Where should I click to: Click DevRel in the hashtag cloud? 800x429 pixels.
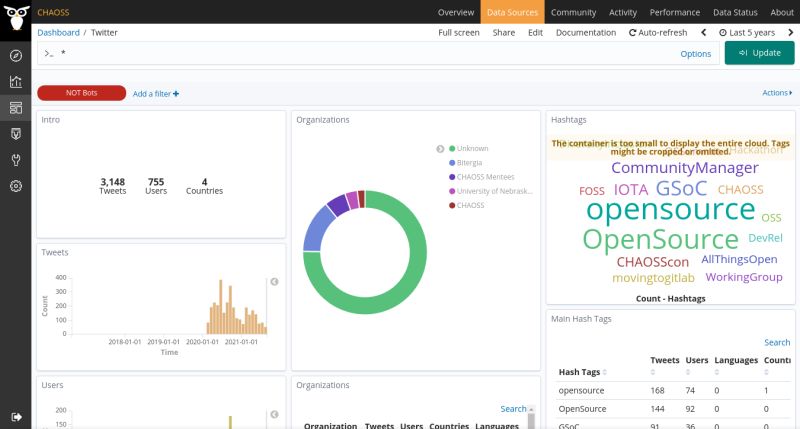pyautogui.click(x=765, y=238)
